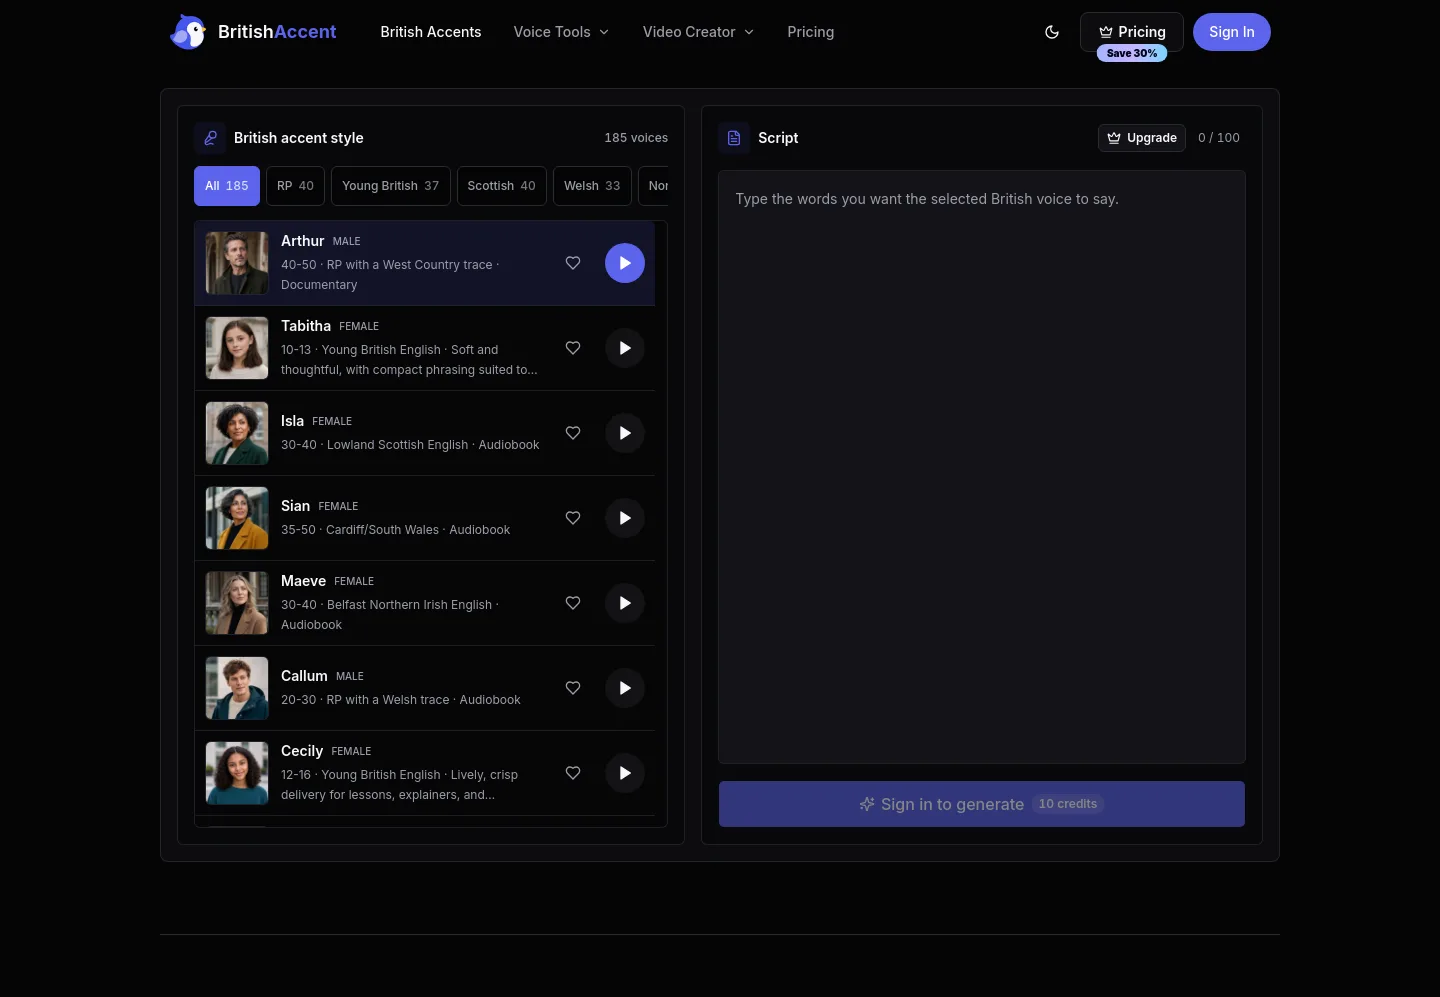This screenshot has height=997, width=1440.
Task: Select Maeve's portrait thumbnail
Action: (x=237, y=603)
